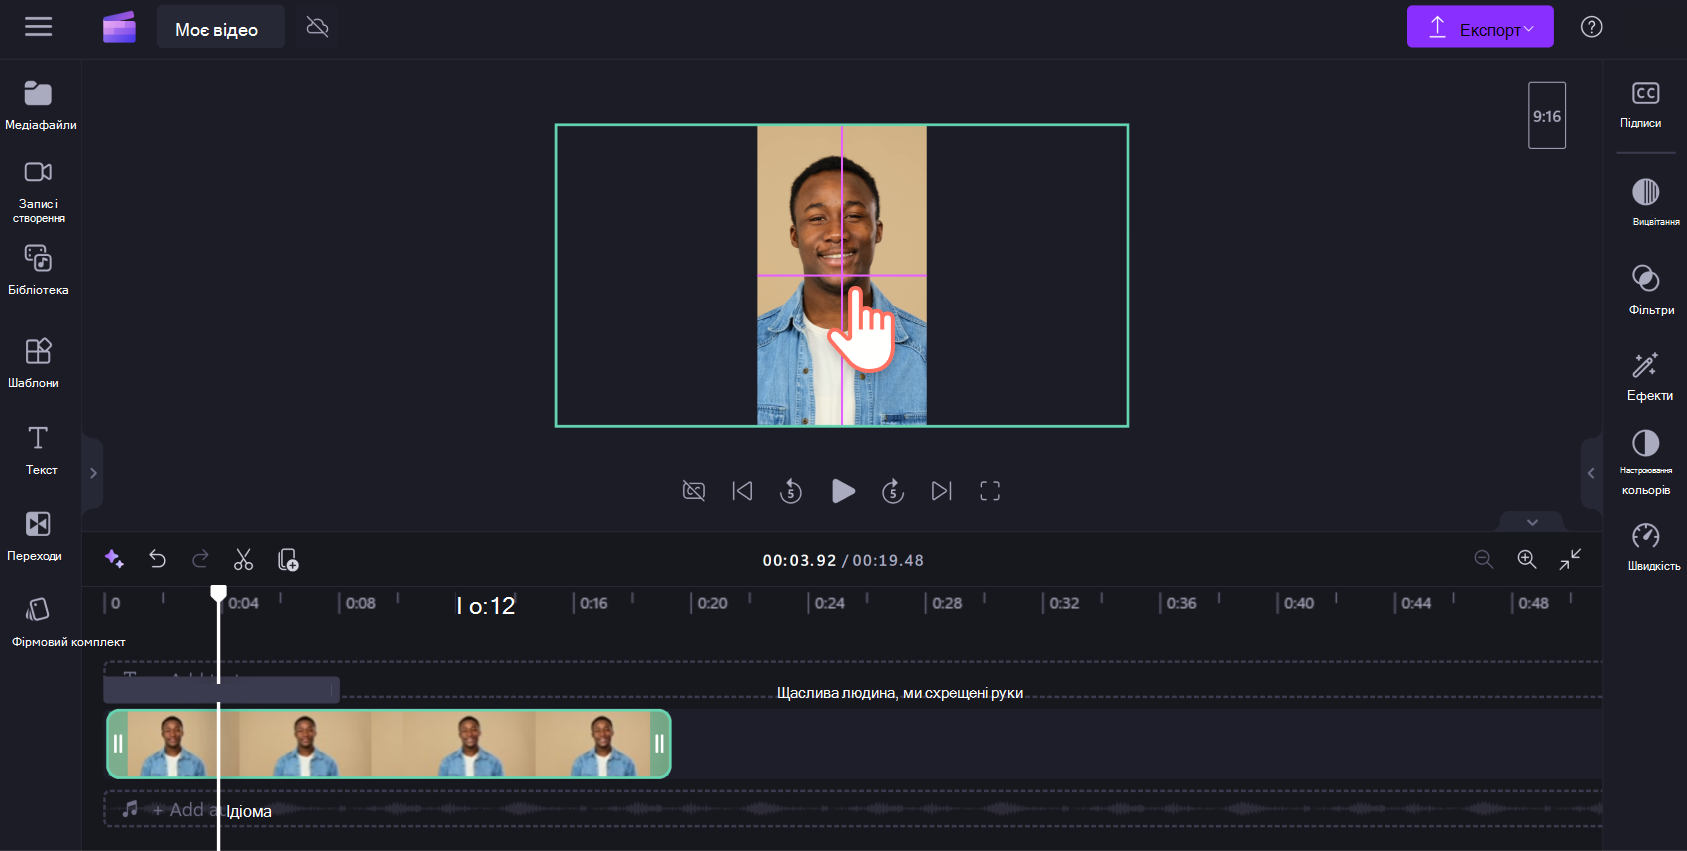This screenshot has height=851, width=1687.
Task: Edit the video title 'Моє відео'
Action: [x=220, y=27]
